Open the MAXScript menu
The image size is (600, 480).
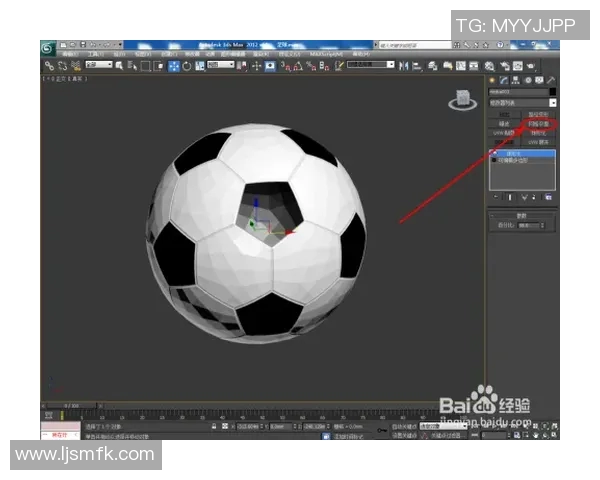323,54
